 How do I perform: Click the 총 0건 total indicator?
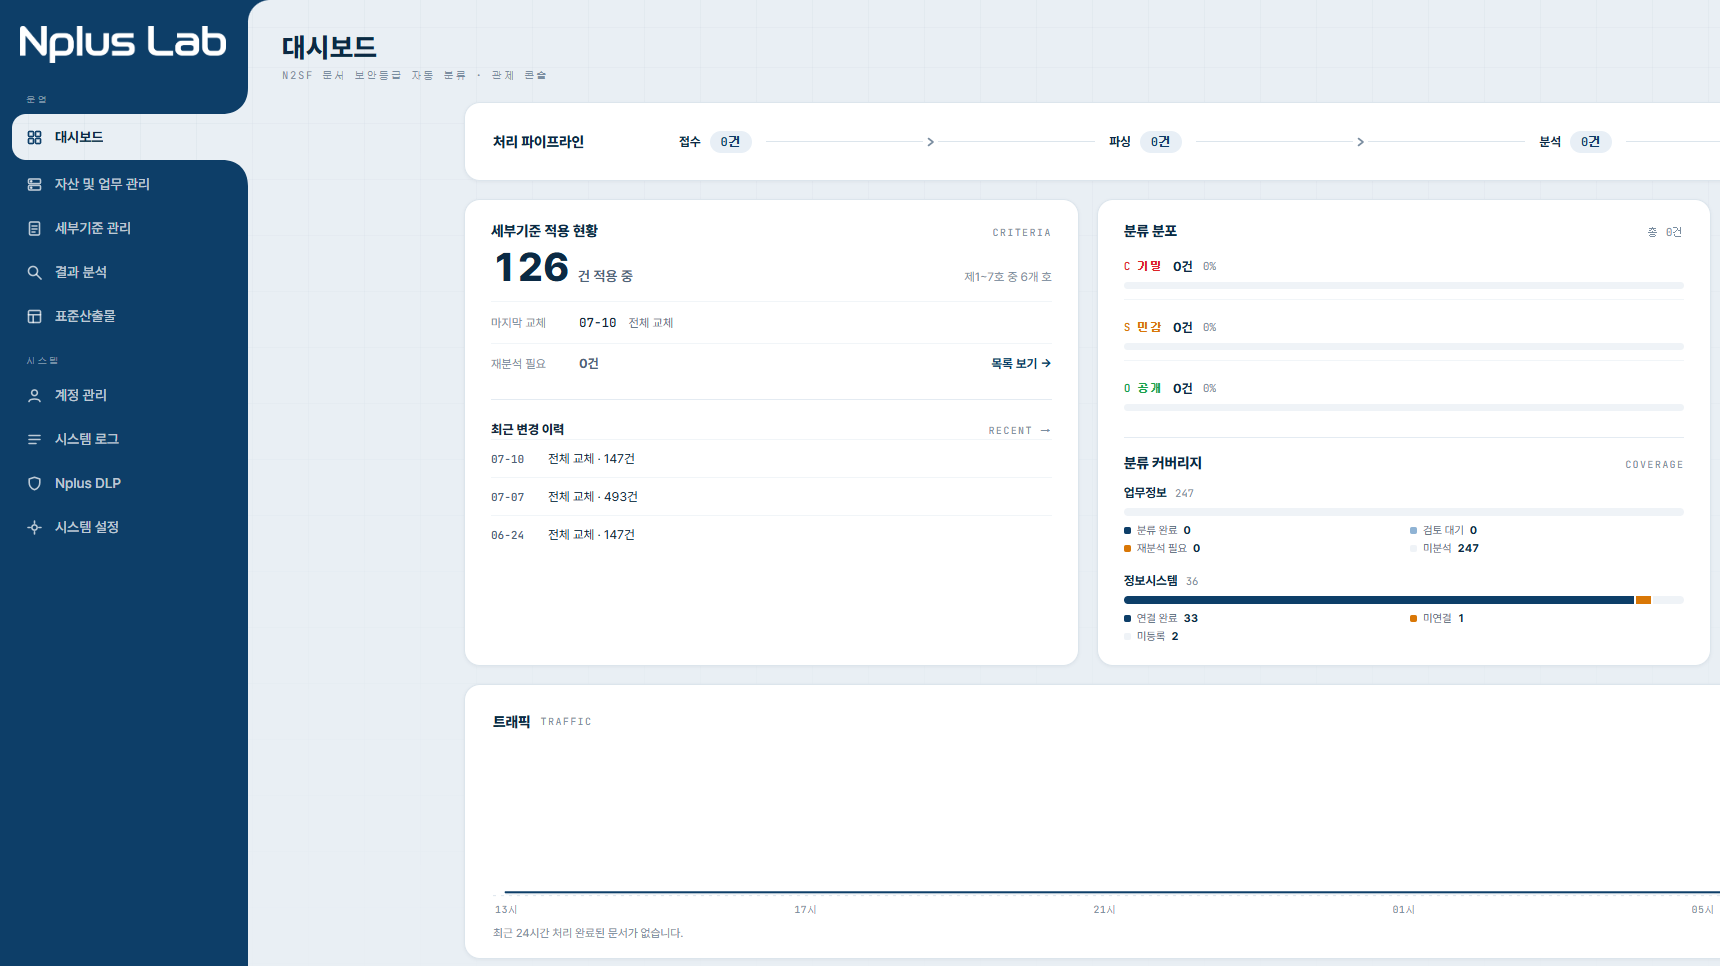point(1665,232)
